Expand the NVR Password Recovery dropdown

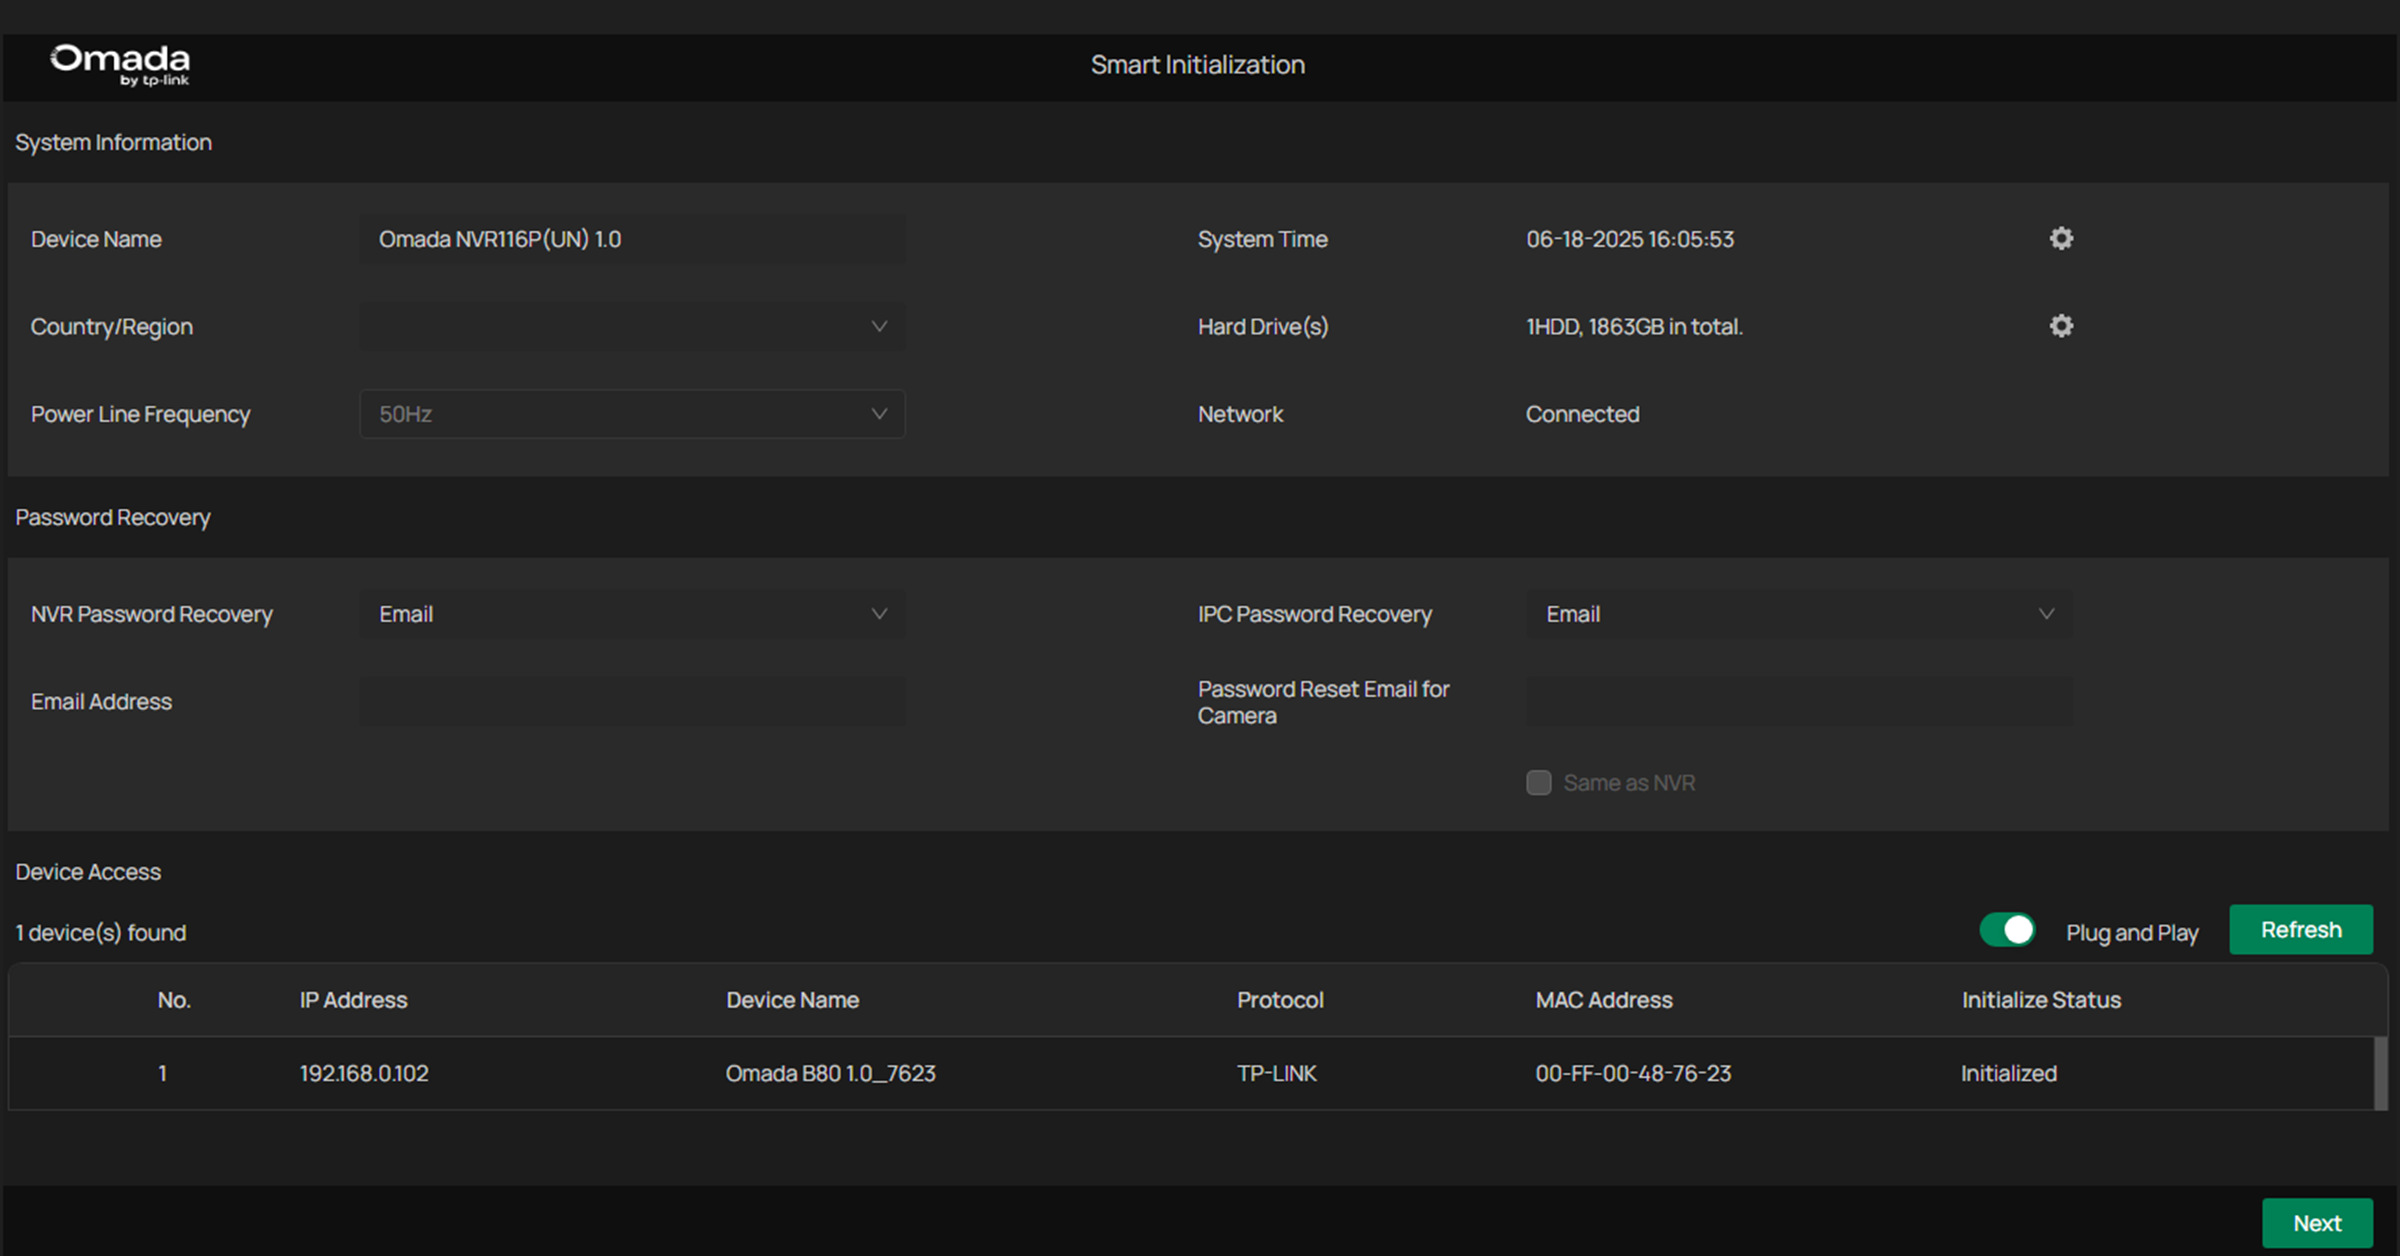pyautogui.click(x=632, y=614)
